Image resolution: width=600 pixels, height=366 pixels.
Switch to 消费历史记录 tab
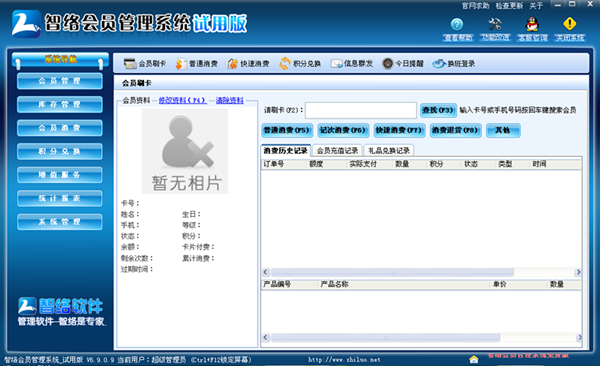click(285, 150)
